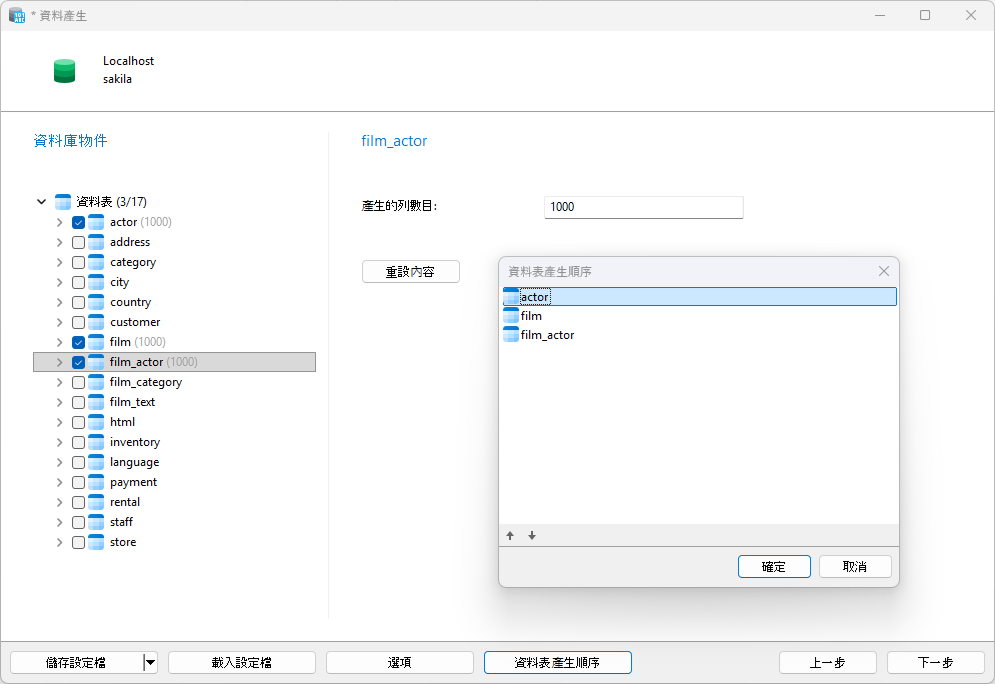Expand the film_actor table node
Image resolution: width=995 pixels, height=684 pixels.
click(x=59, y=362)
